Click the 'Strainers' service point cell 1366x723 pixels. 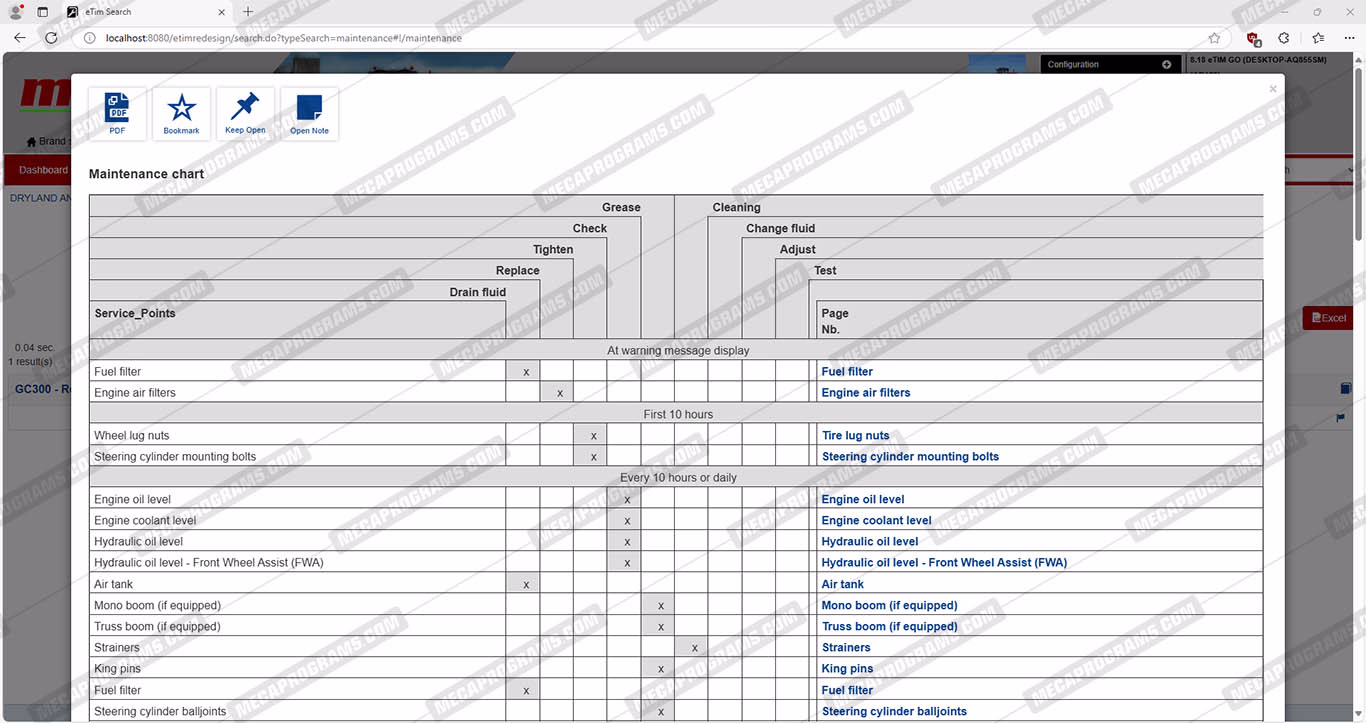298,648
